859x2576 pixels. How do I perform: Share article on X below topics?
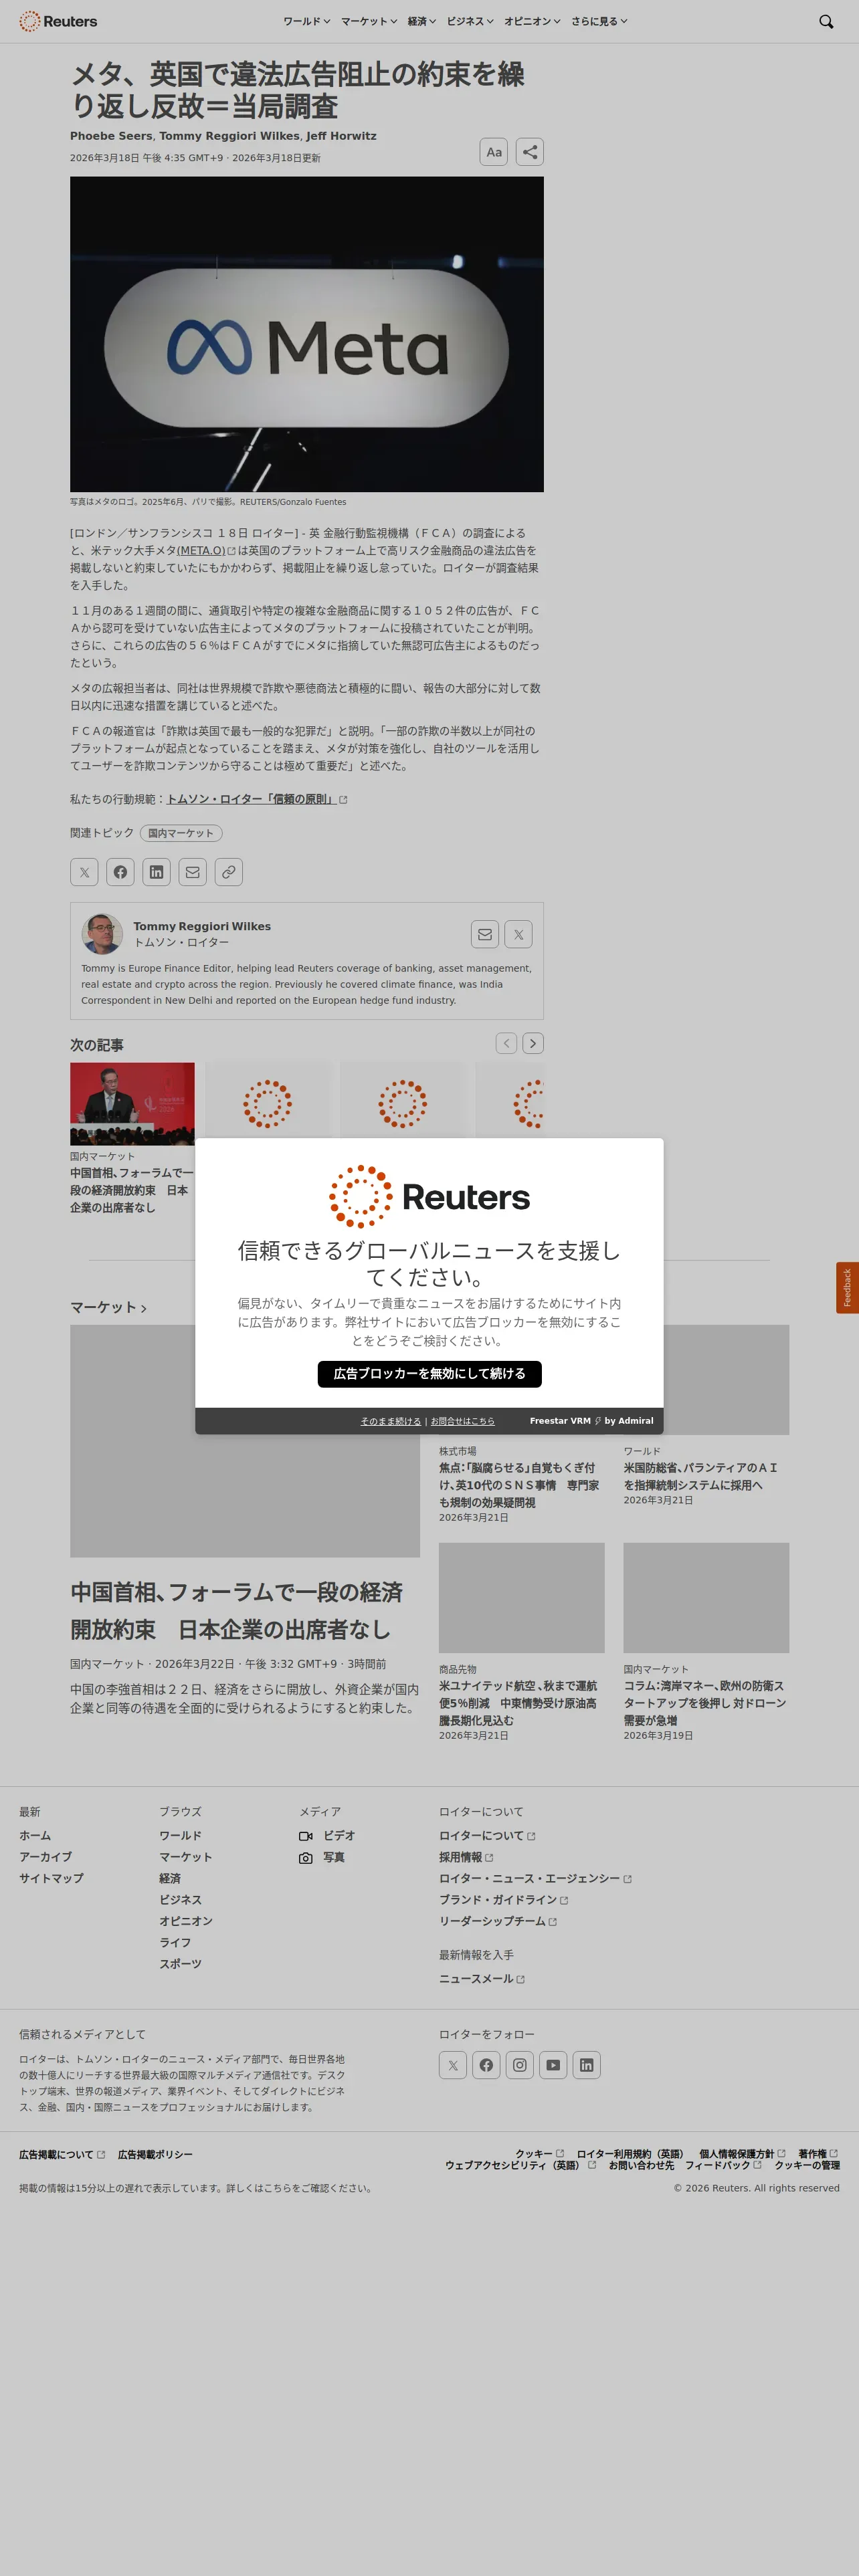84,872
